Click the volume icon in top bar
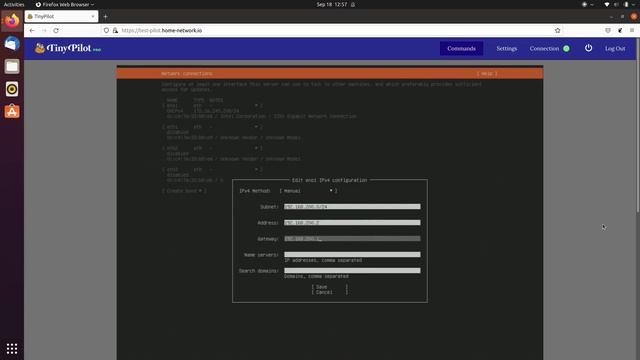Image resolution: width=640 pixels, height=360 pixels. pos(616,4)
